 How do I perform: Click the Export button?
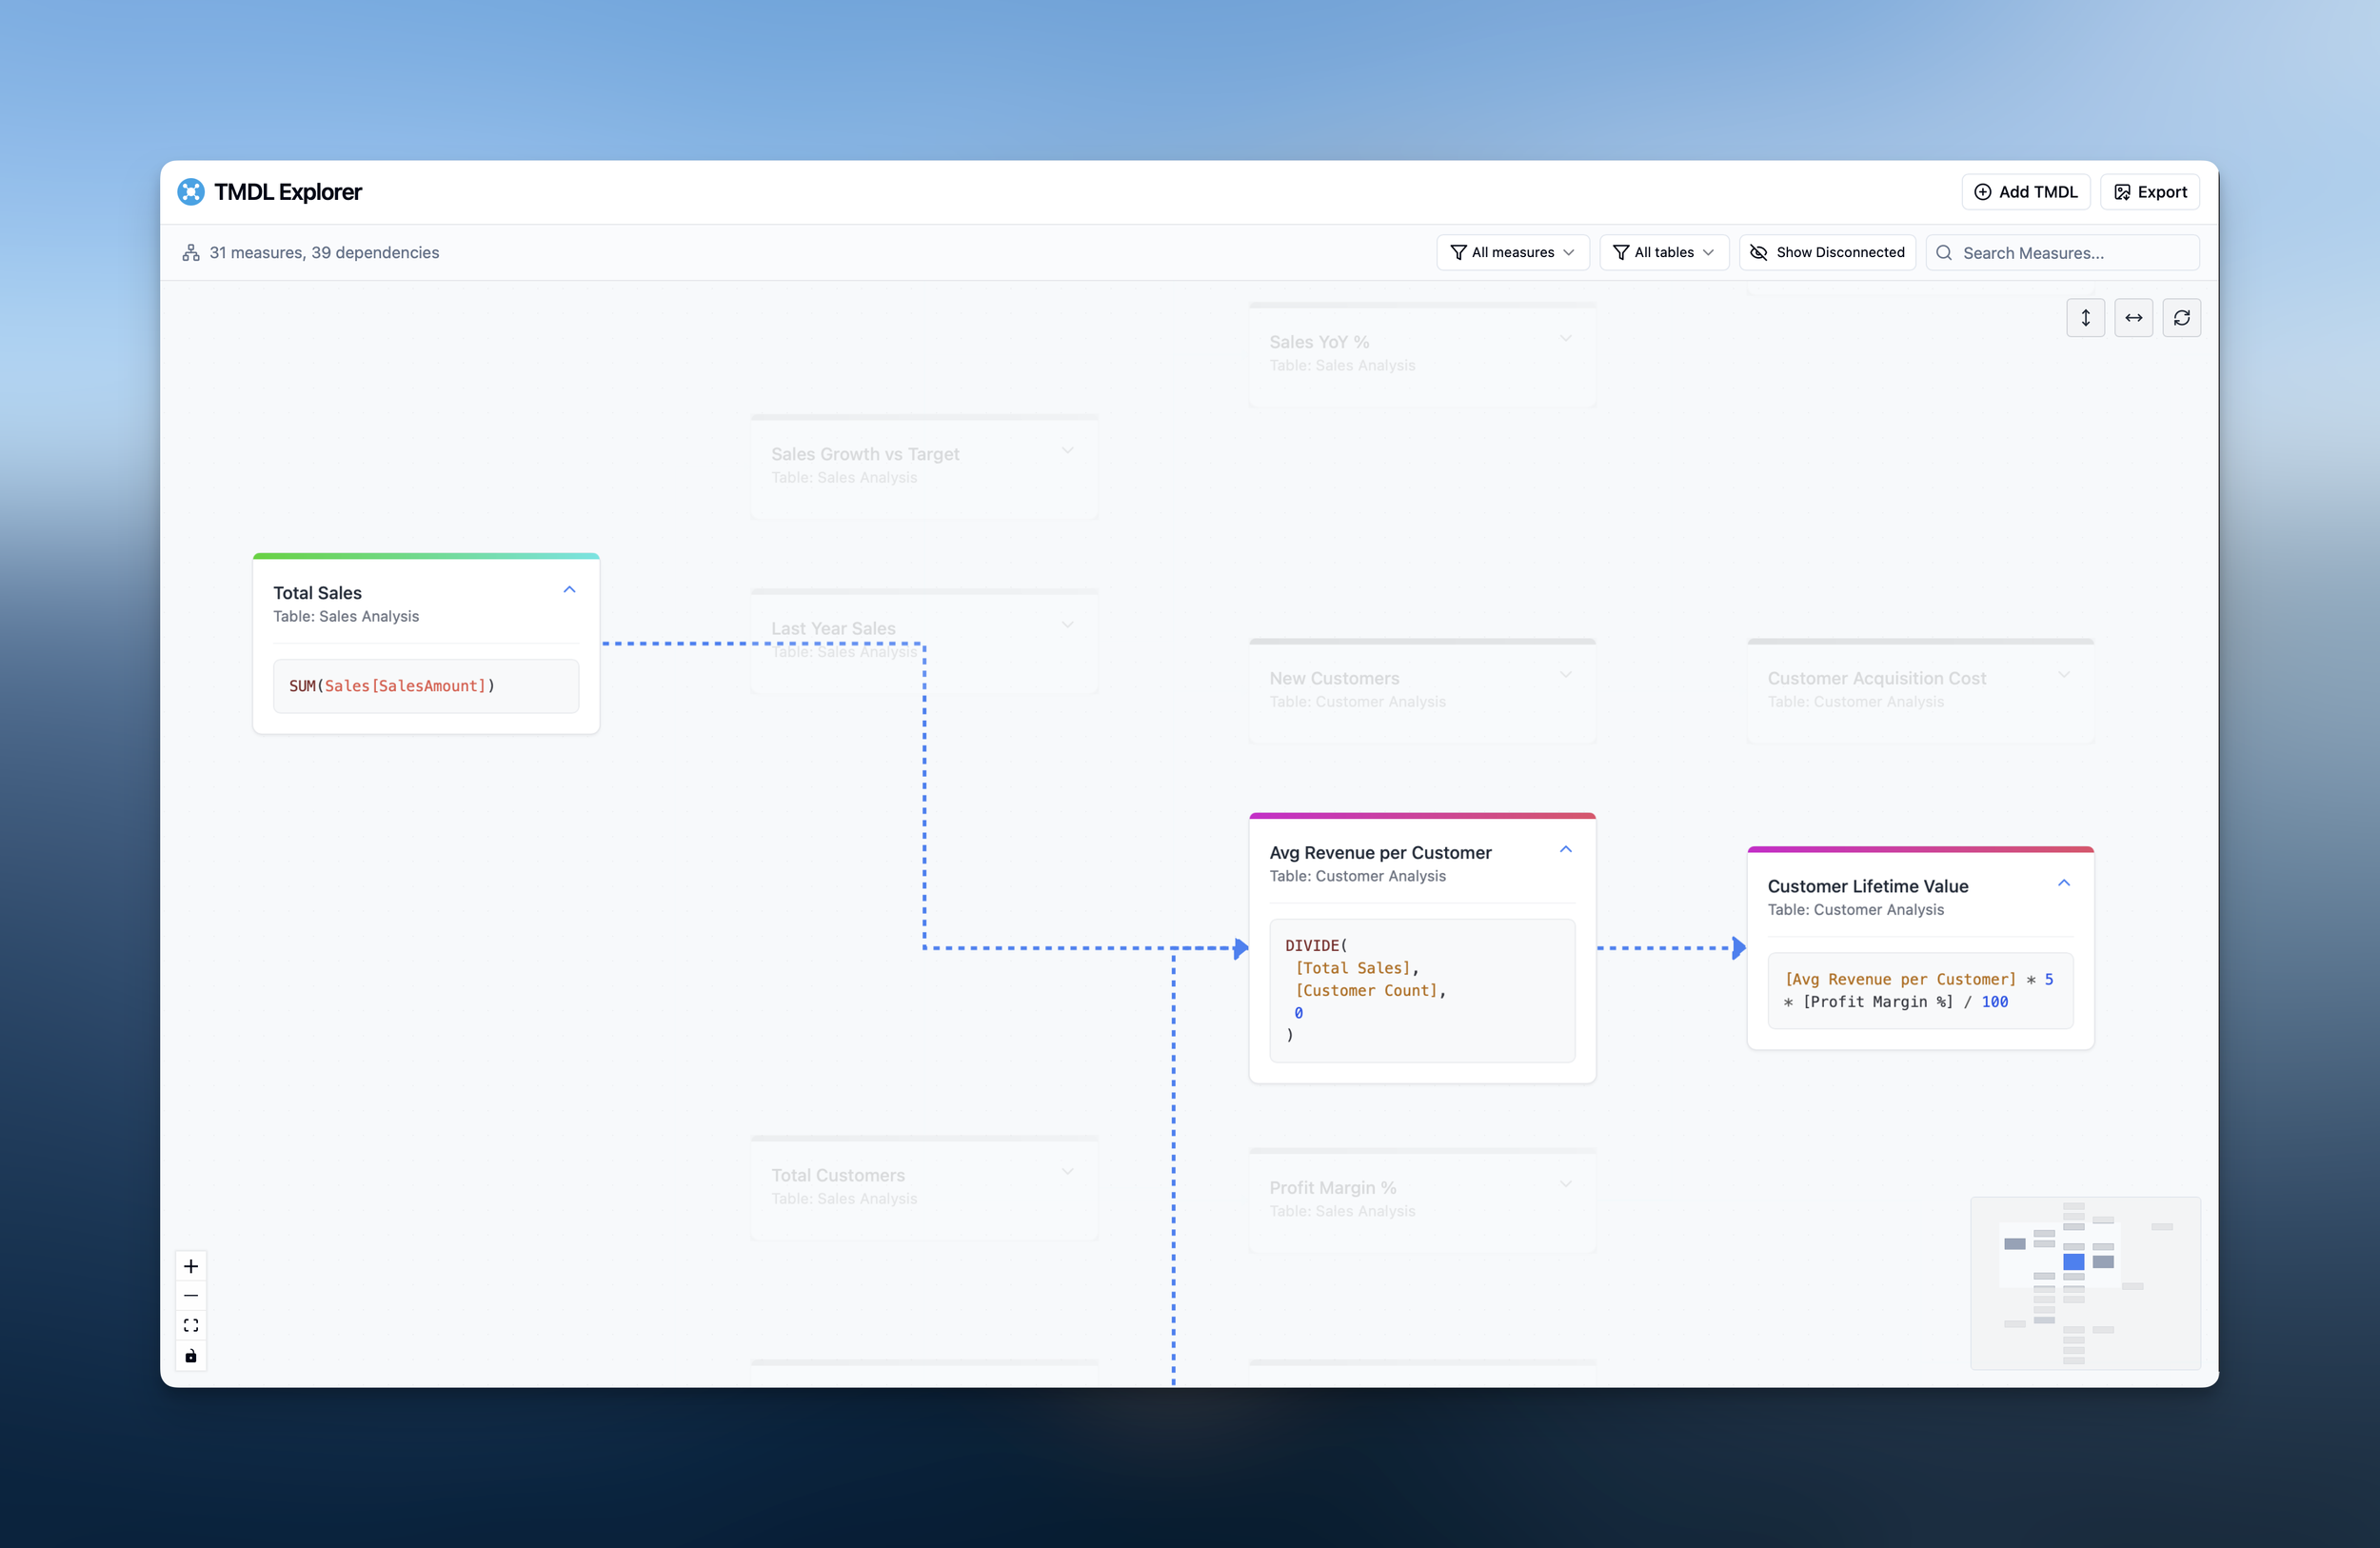[2149, 192]
